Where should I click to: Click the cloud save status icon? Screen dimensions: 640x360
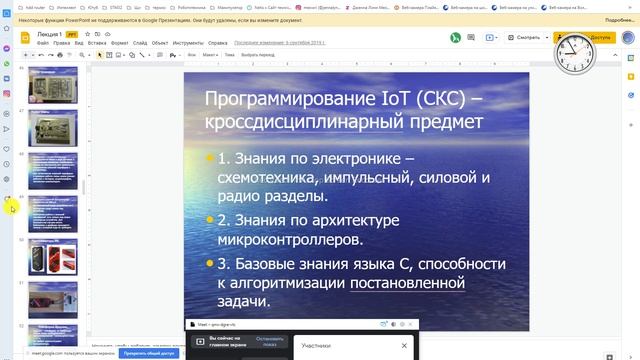(107, 34)
